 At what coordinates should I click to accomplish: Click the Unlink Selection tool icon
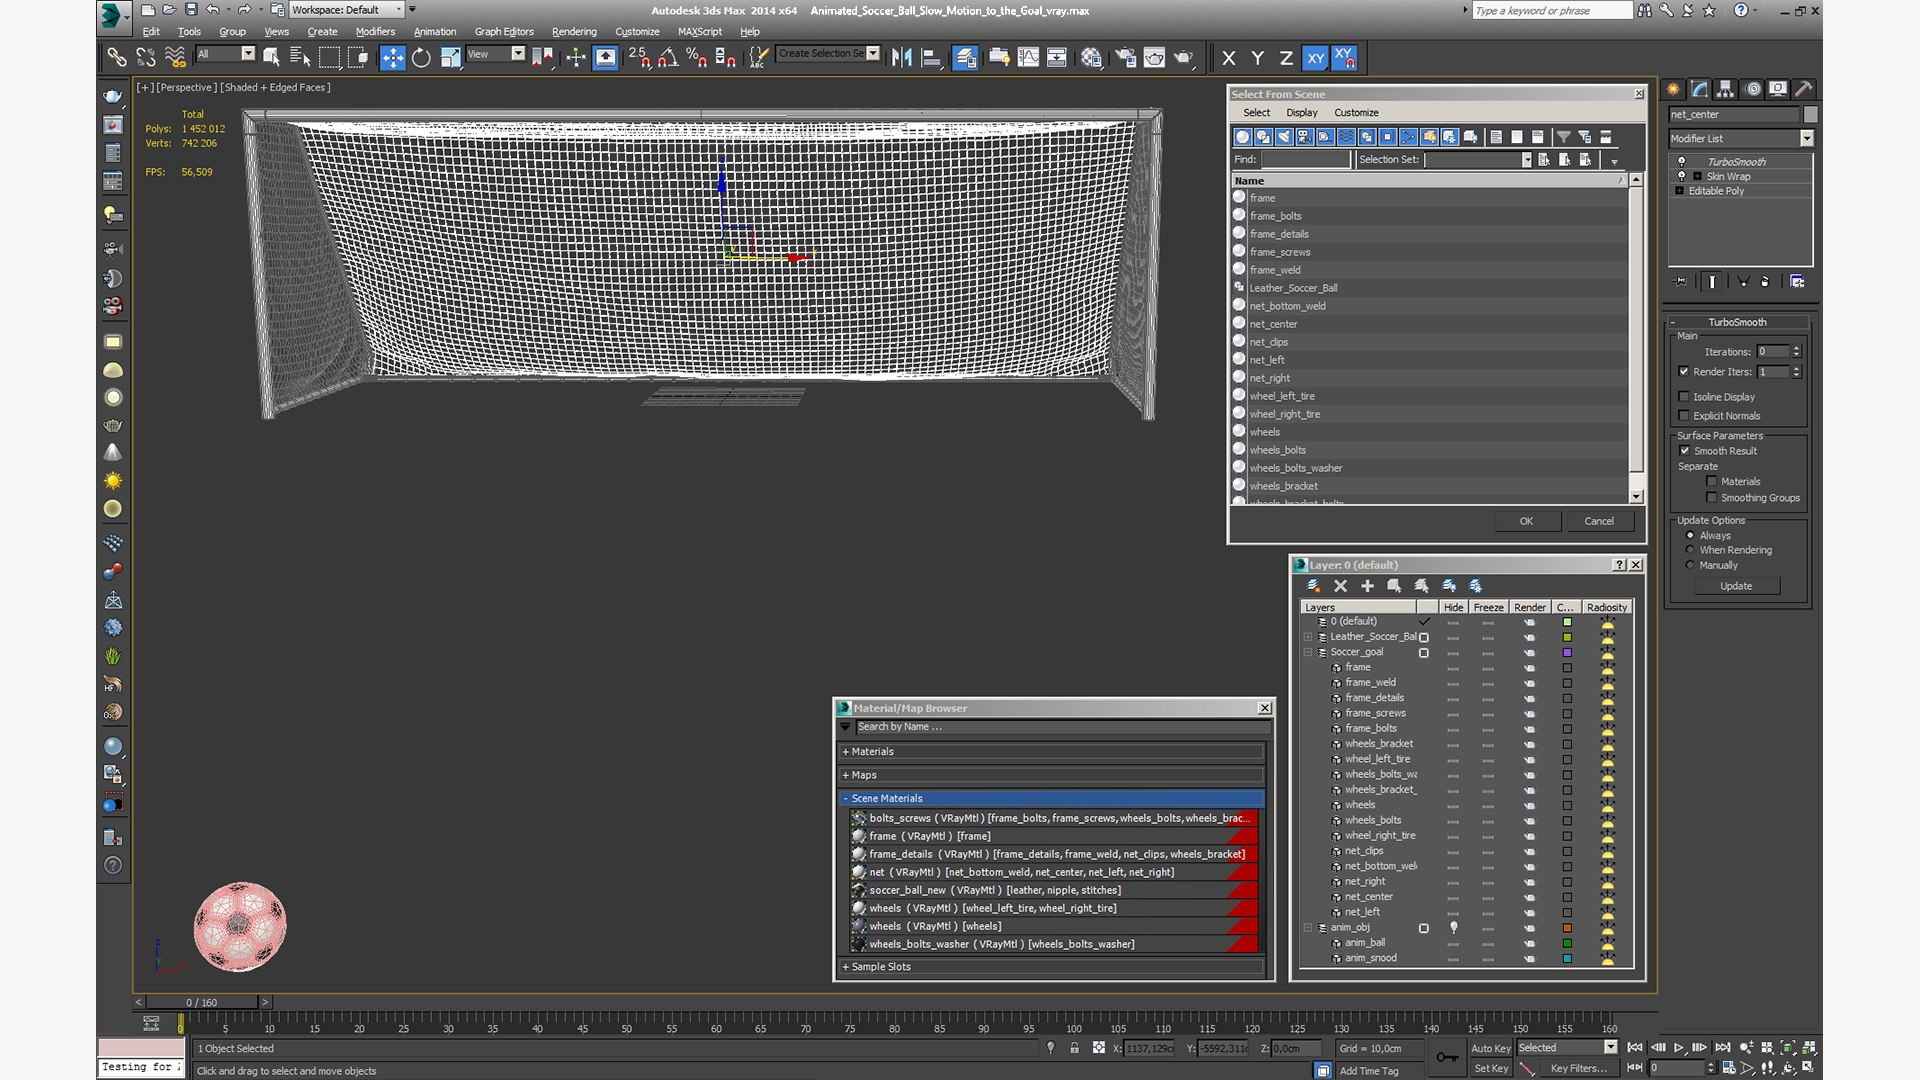pyautogui.click(x=146, y=57)
